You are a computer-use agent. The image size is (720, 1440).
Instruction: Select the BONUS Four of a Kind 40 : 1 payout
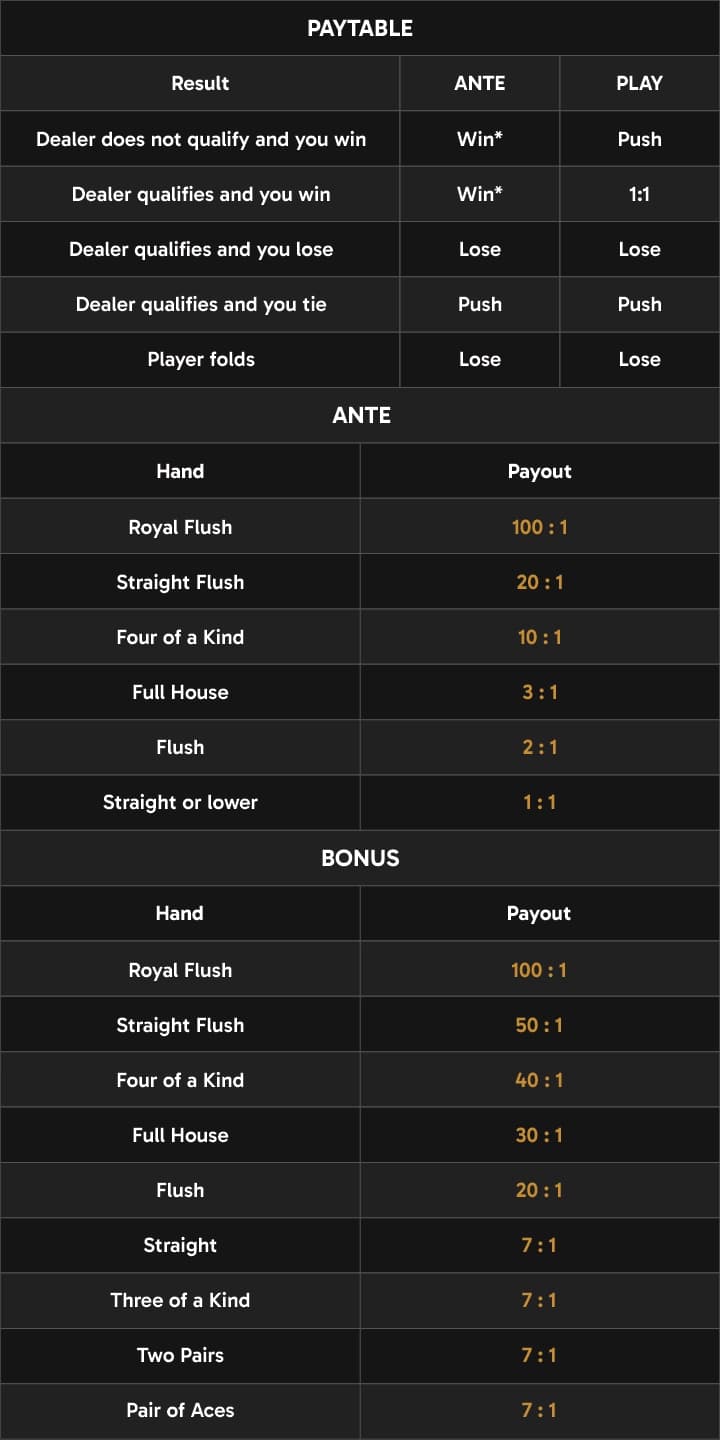(540, 1080)
